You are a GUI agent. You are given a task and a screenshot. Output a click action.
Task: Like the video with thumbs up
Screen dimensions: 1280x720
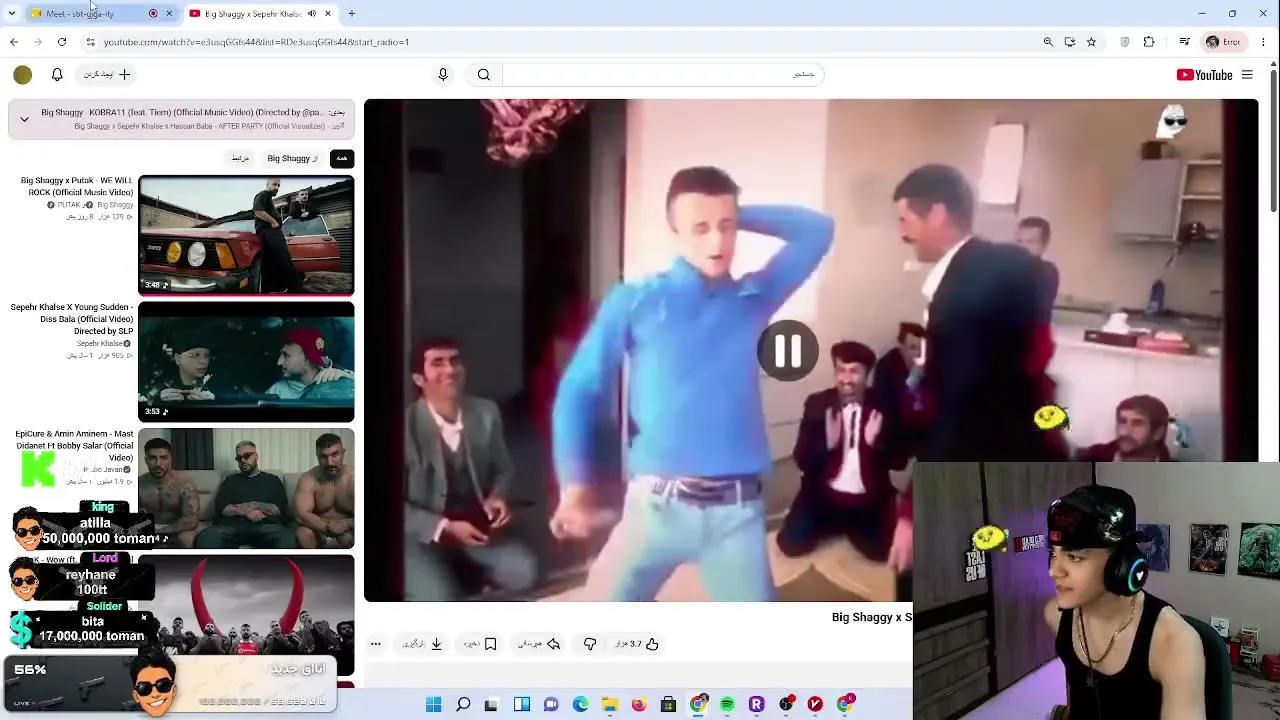637,644
